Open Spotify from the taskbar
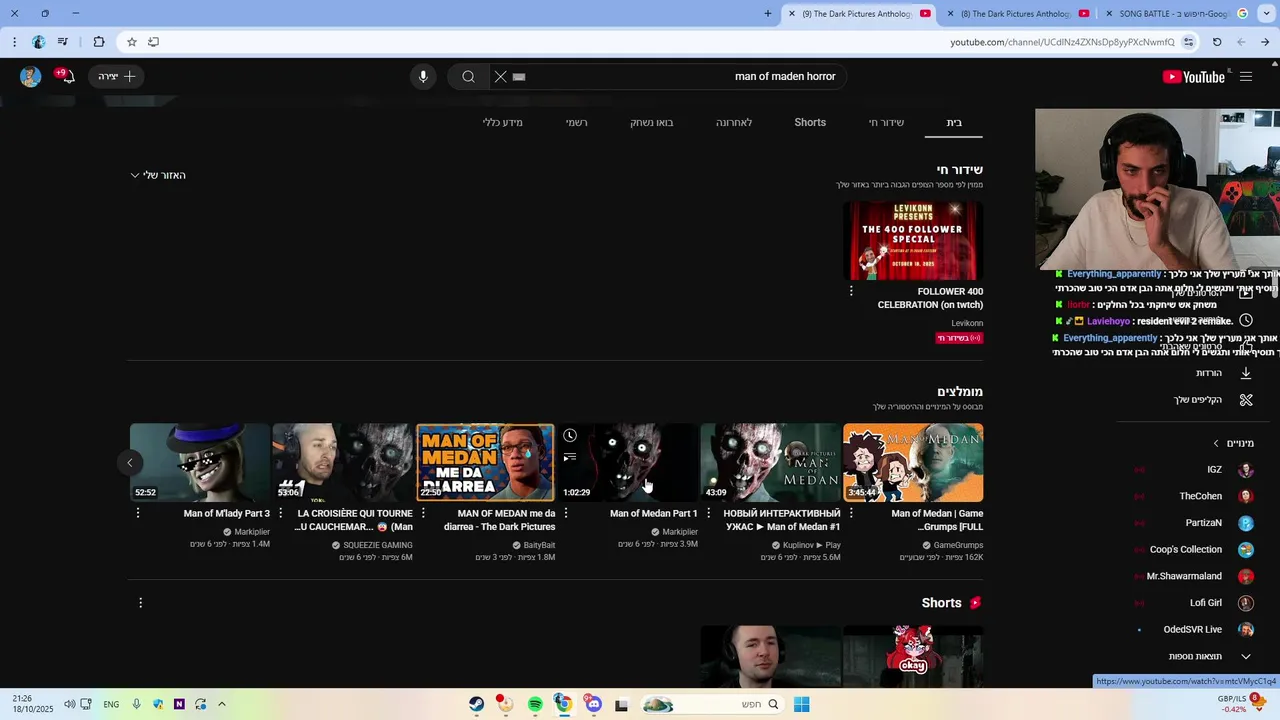The image size is (1280, 720). [x=535, y=704]
